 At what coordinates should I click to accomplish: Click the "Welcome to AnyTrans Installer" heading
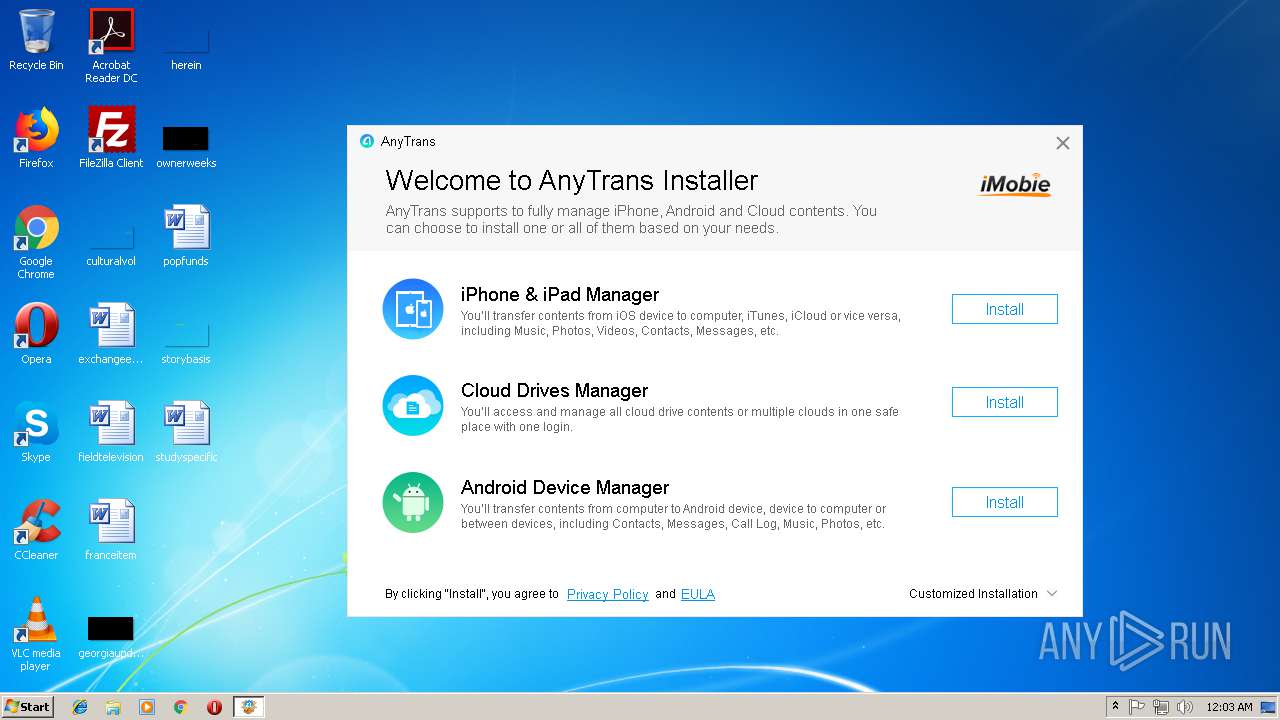[x=572, y=181]
